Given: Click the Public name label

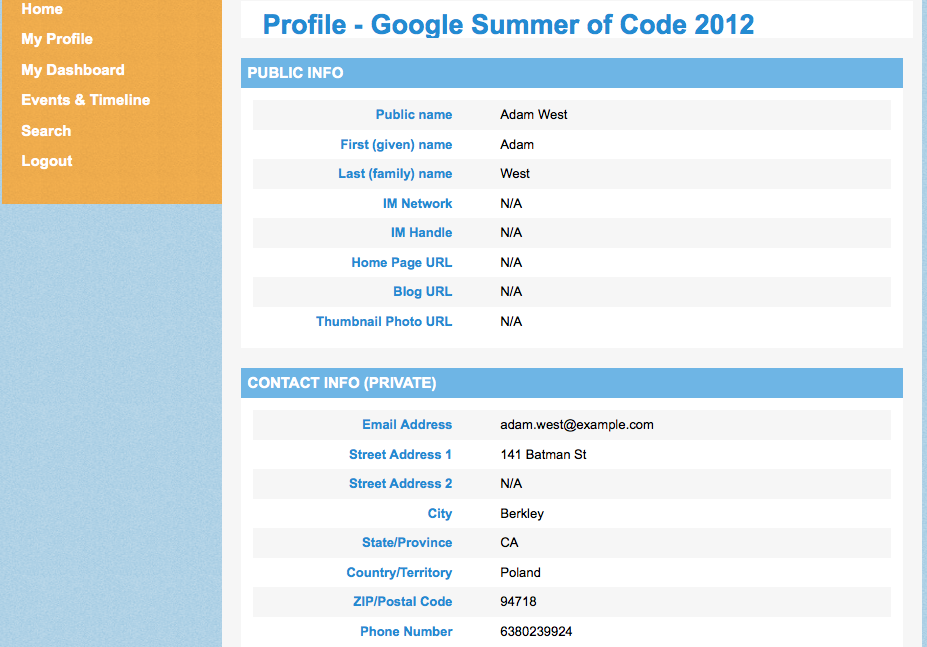Looking at the screenshot, I should (x=414, y=115).
